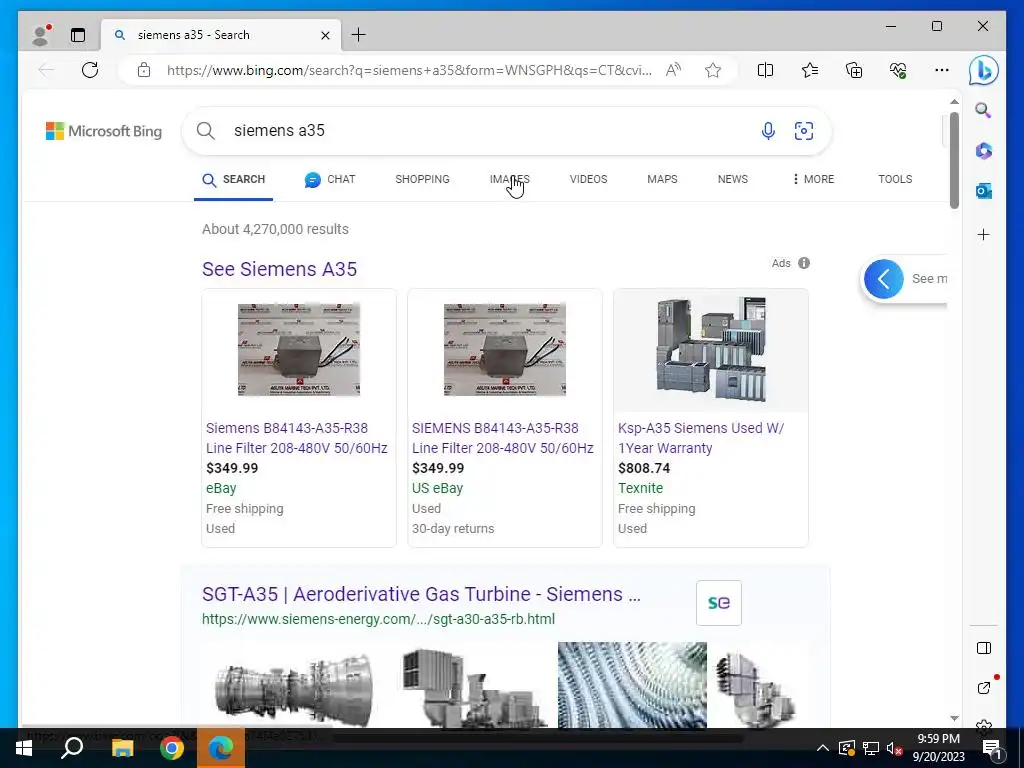The image size is (1024, 768).
Task: Toggle sidebar layout icon
Action: [x=984, y=648]
